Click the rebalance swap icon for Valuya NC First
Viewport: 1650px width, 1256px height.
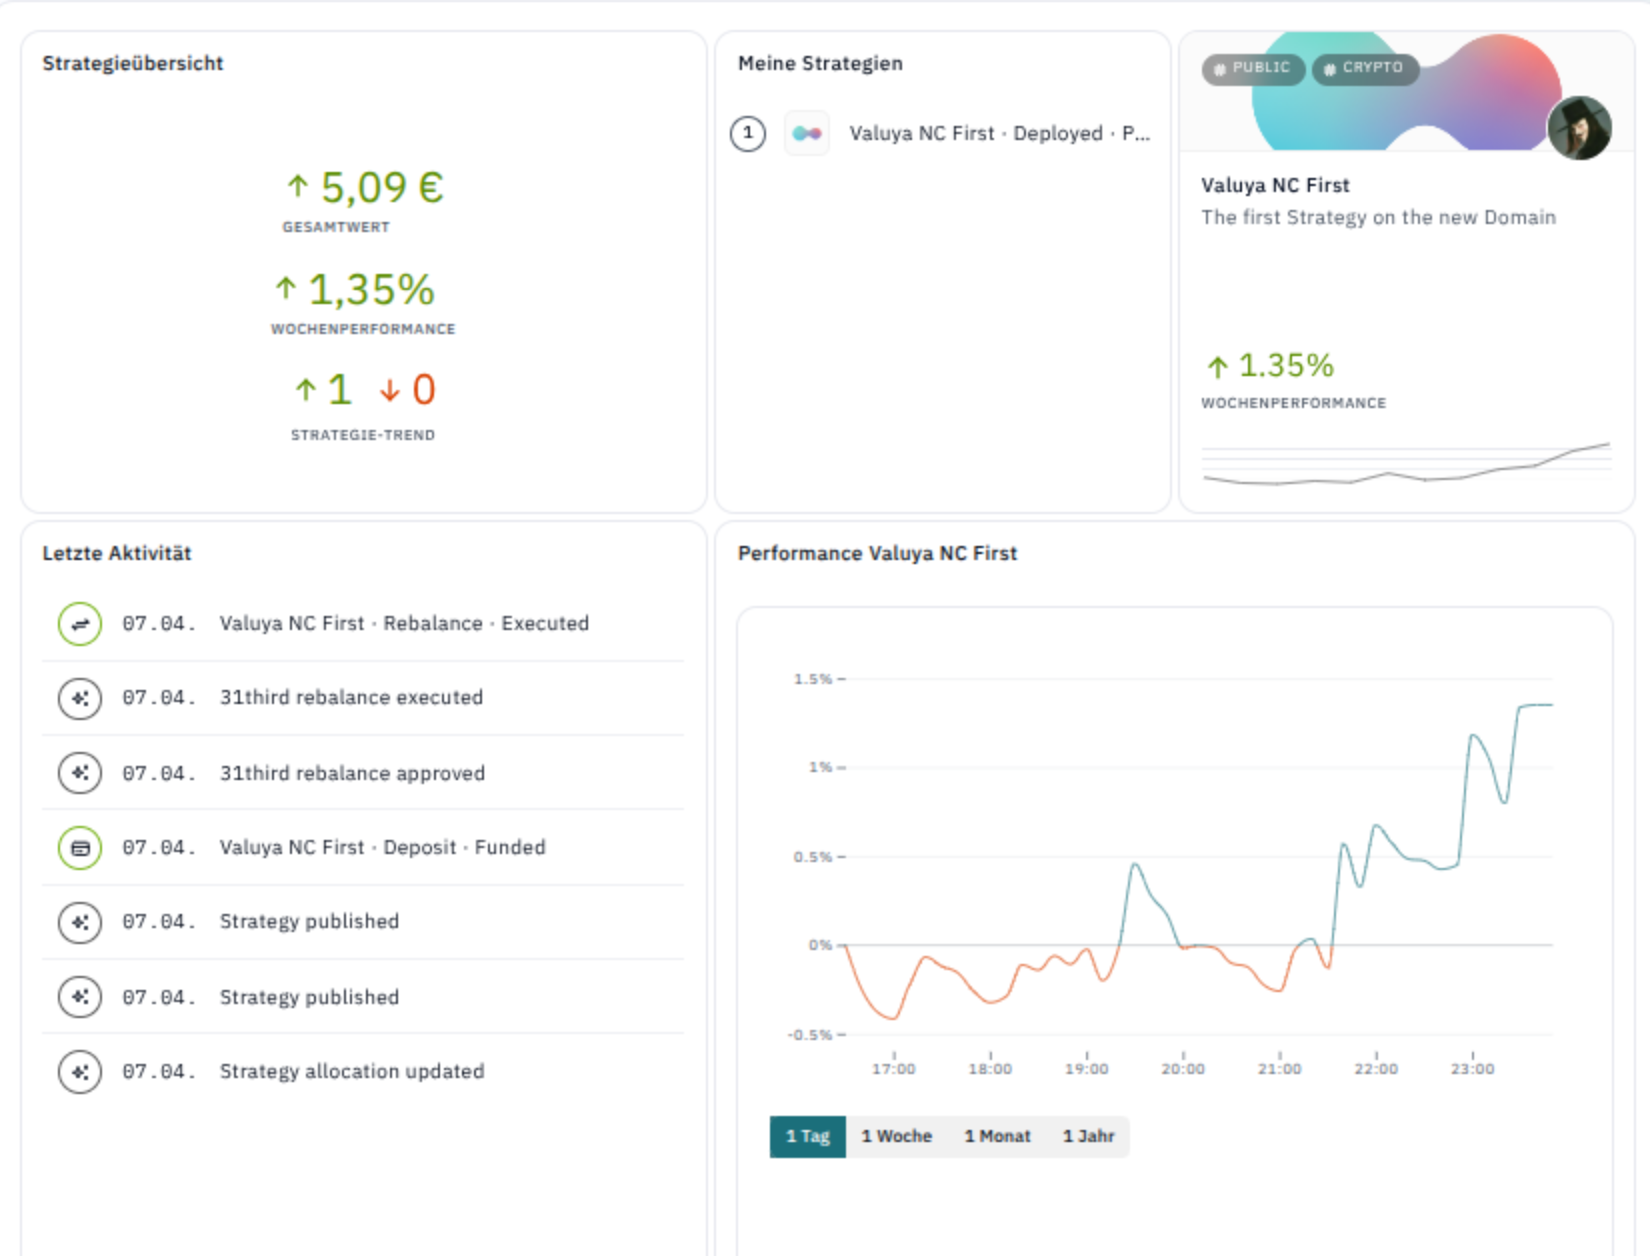[x=80, y=624]
